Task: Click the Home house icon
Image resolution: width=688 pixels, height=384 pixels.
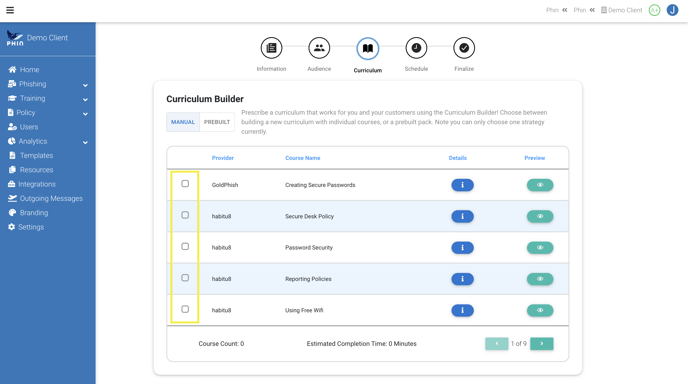Action: click(12, 69)
